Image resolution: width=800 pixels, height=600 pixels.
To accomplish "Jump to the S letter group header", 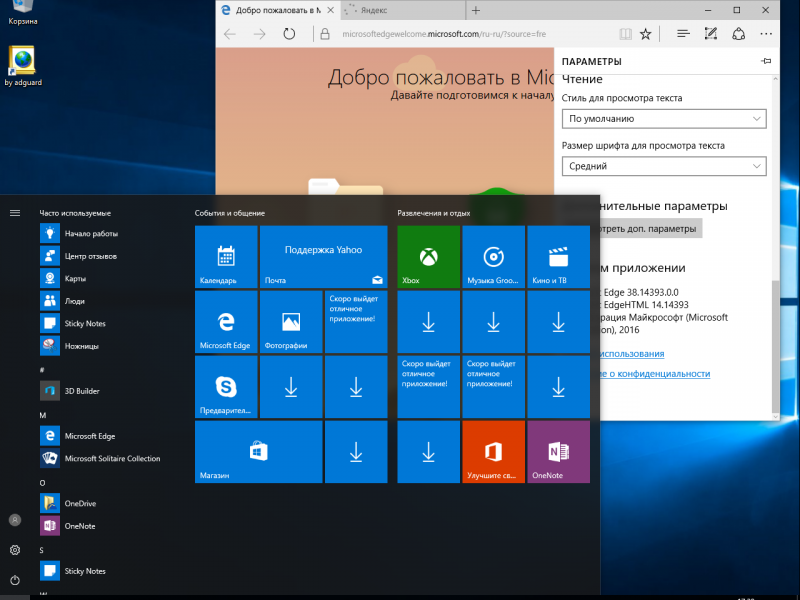I will (42, 550).
